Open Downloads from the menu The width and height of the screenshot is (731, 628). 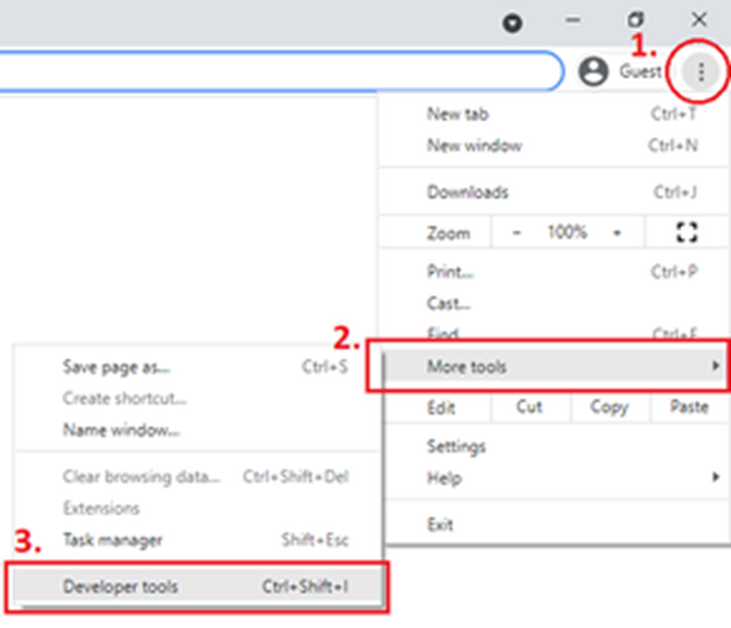[x=467, y=192]
